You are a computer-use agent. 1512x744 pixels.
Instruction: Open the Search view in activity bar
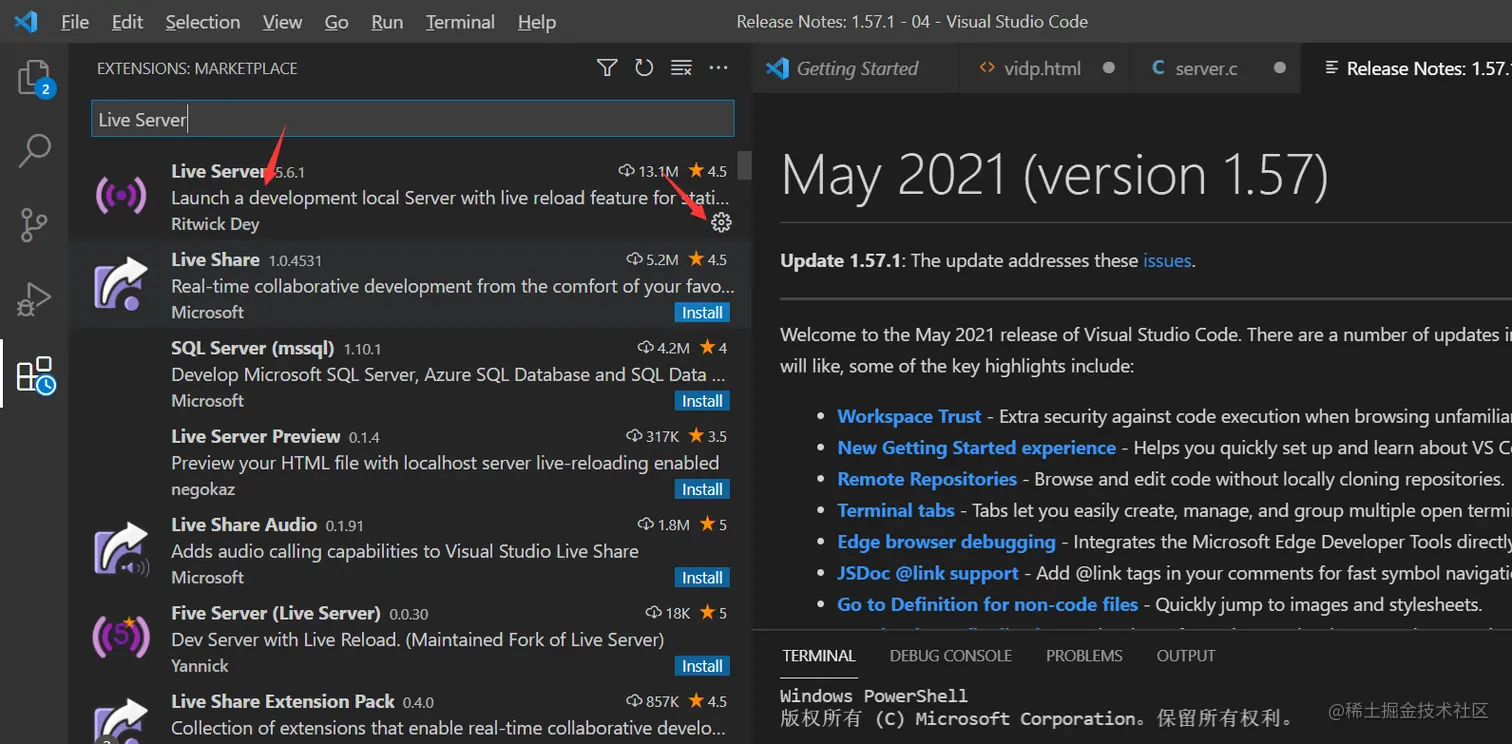tap(34, 151)
